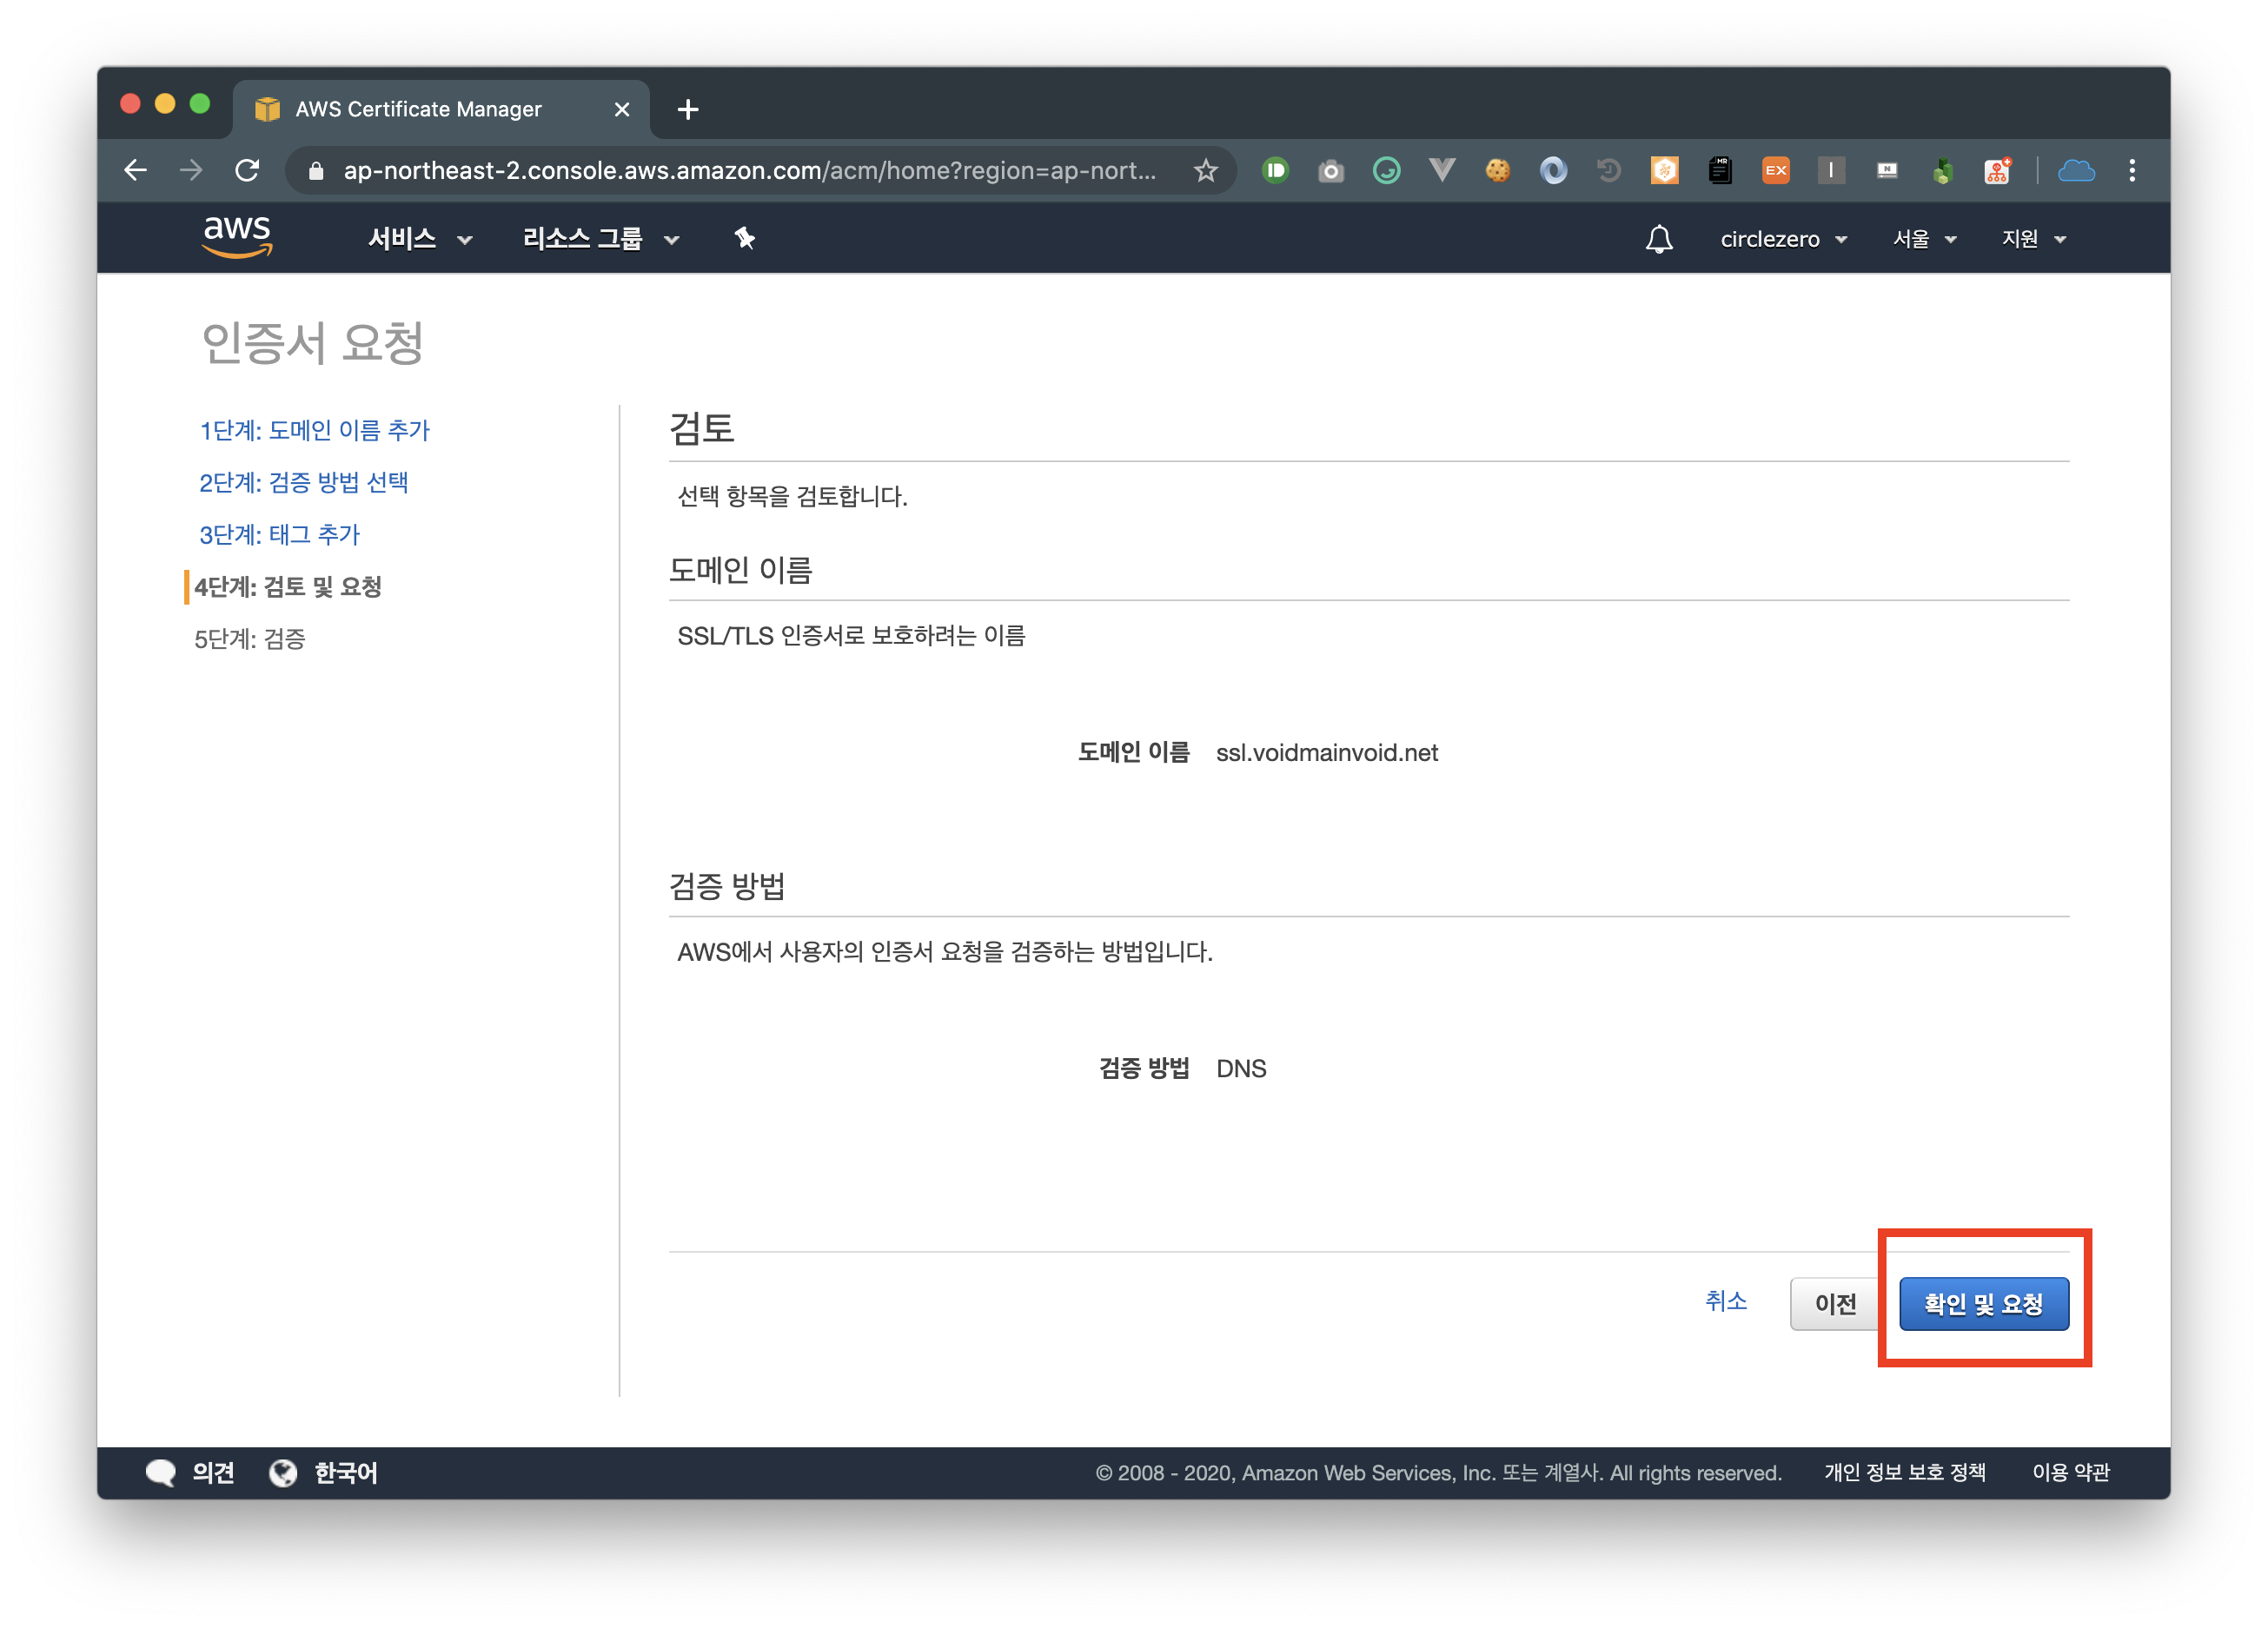Open a new browser tab
This screenshot has height=1628, width=2268.
688,109
